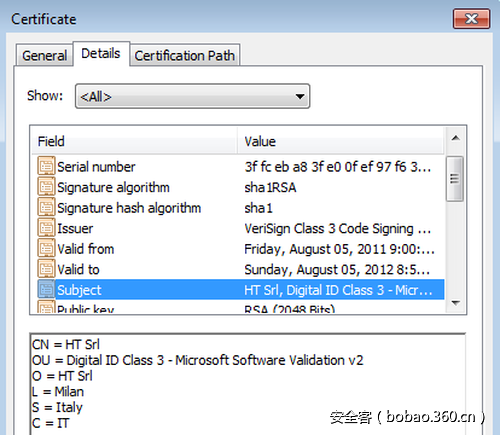The height and width of the screenshot is (435, 500).
Task: Select the Signature hash algorithm row label
Action: (129, 208)
